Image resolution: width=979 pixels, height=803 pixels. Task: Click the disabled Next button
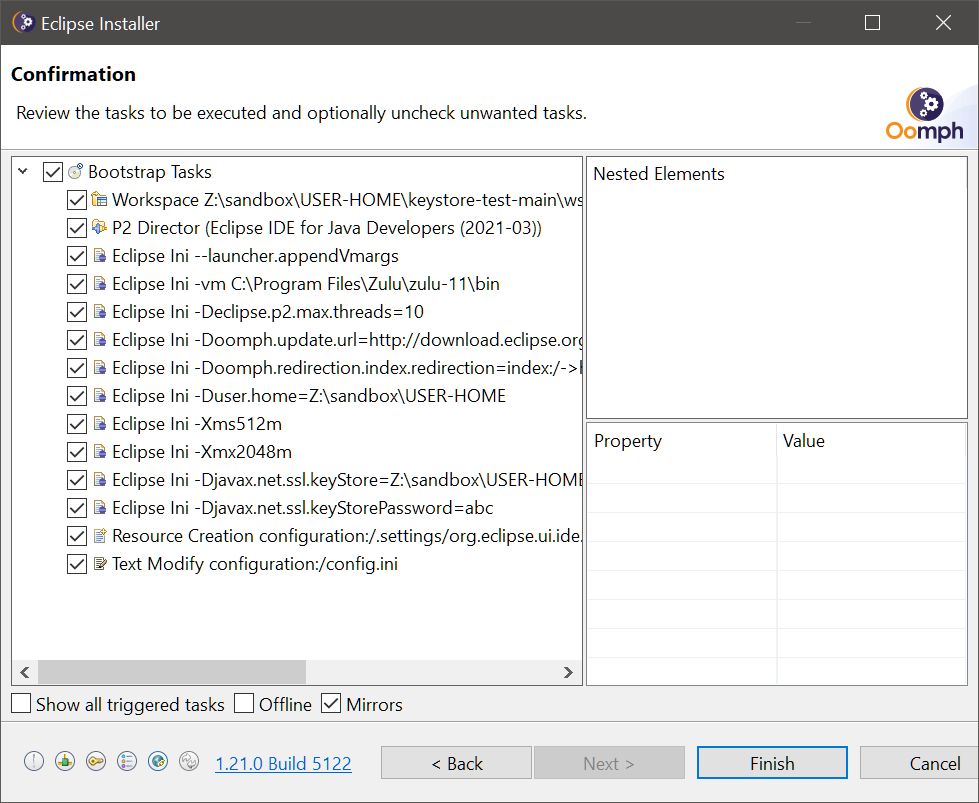(609, 762)
